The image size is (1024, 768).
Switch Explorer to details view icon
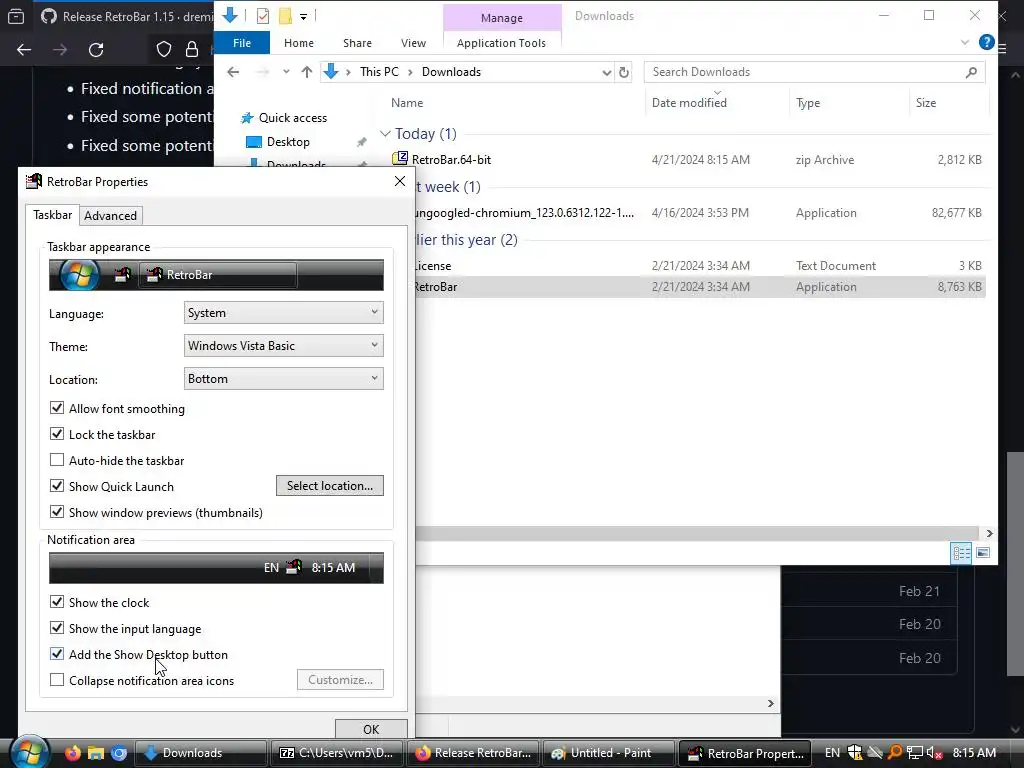click(961, 553)
